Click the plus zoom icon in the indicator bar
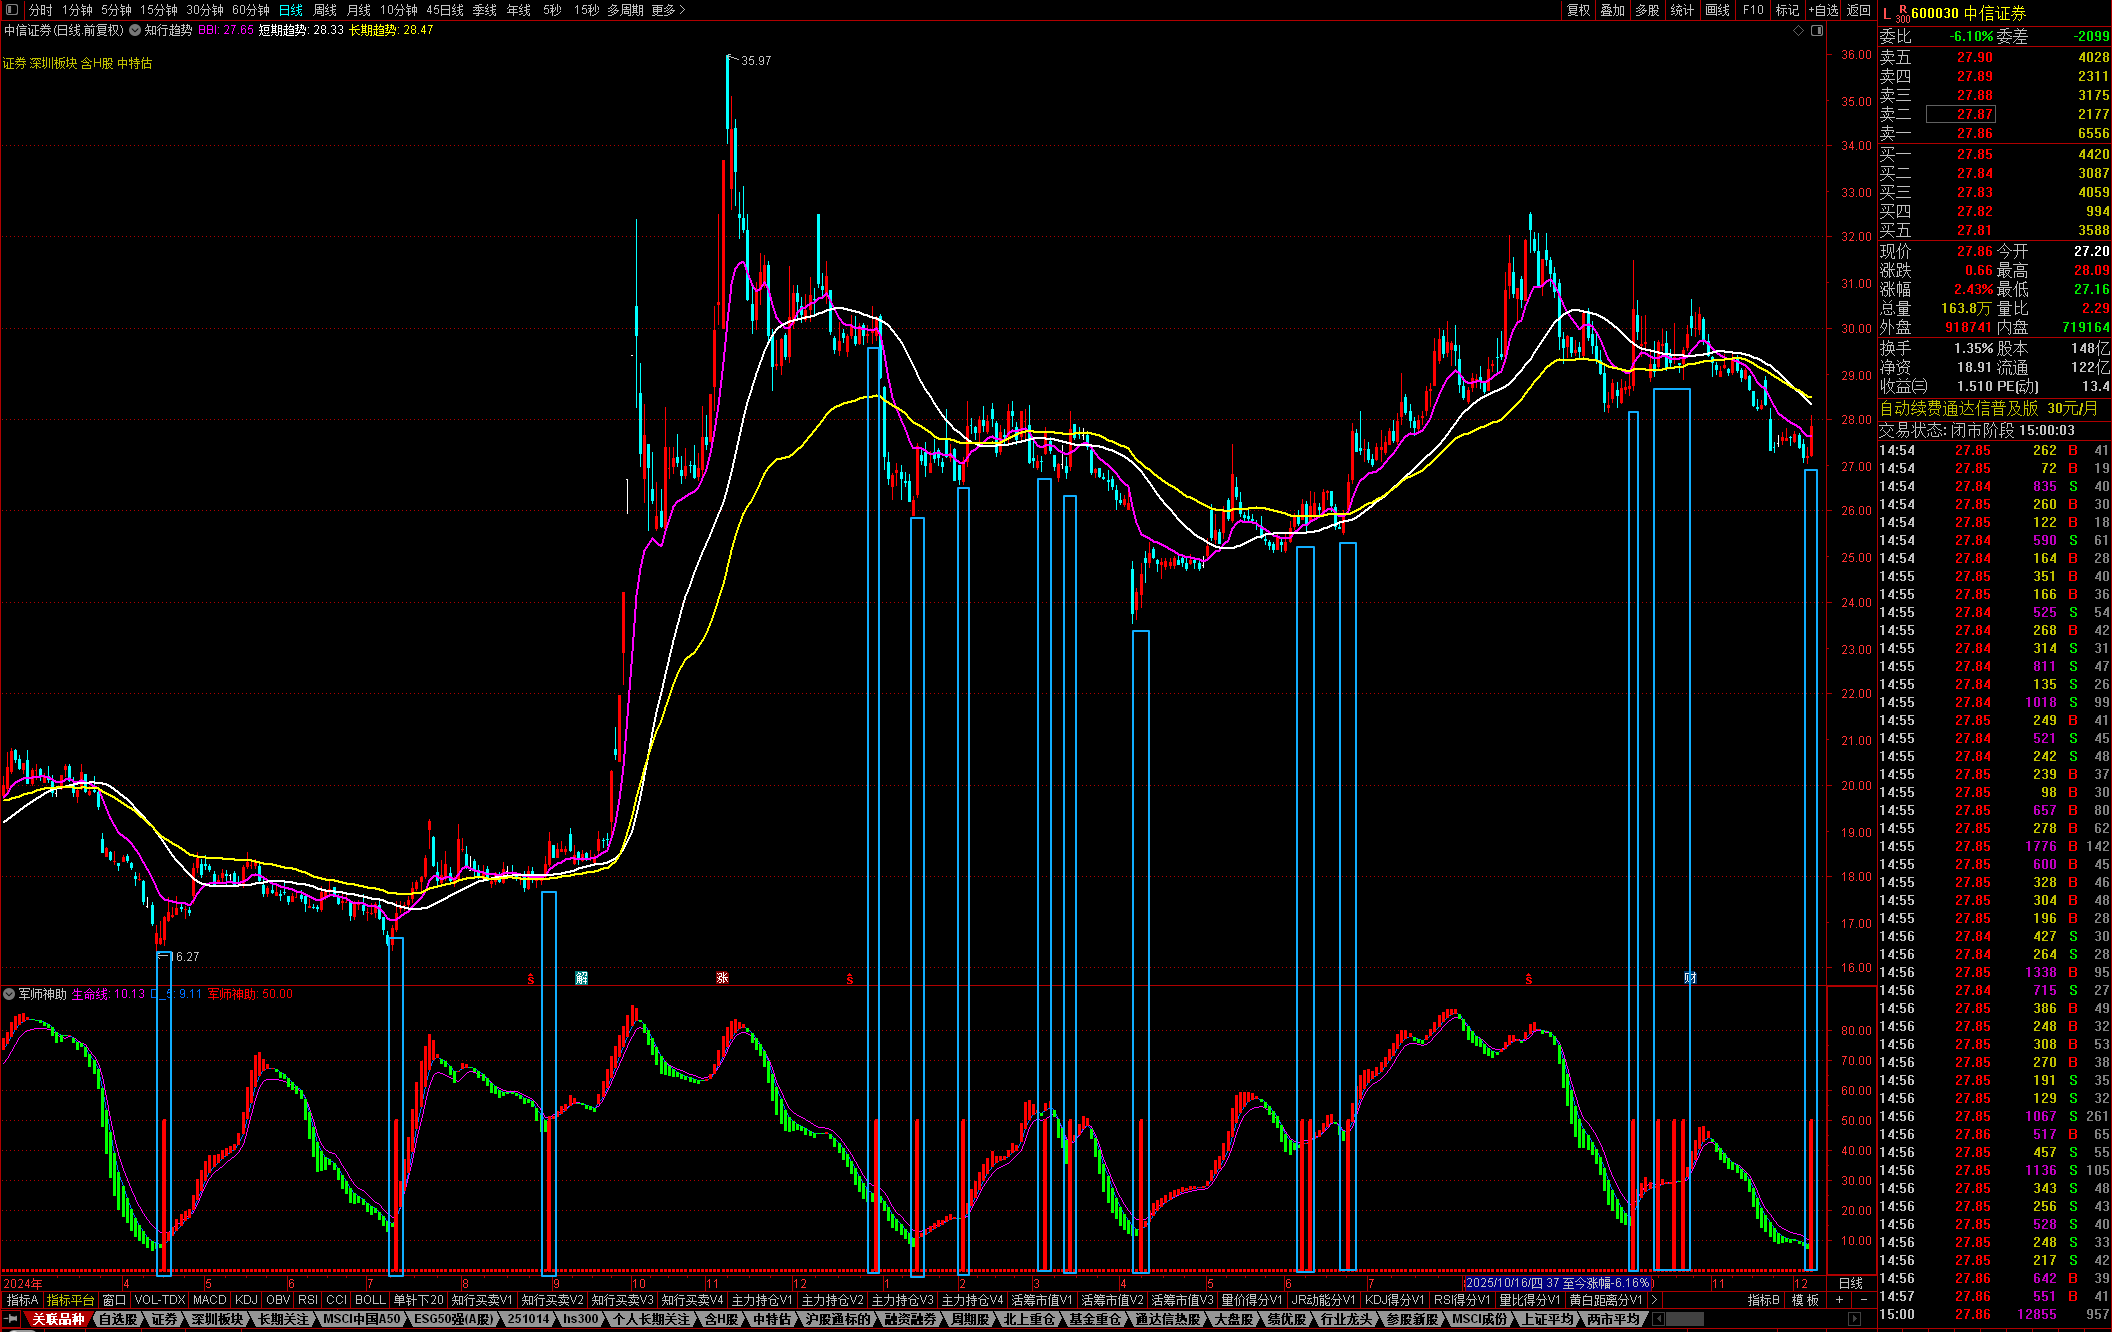 click(x=1839, y=1300)
